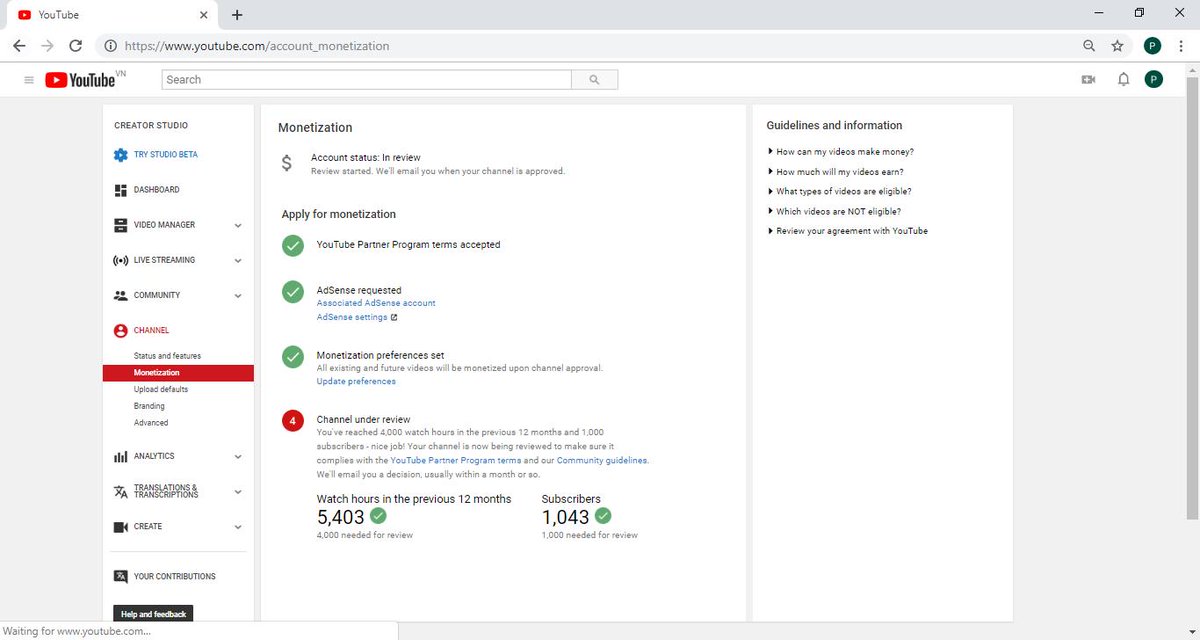1200x640 pixels.
Task: Click 'Account status: In review' text
Action: 366,158
